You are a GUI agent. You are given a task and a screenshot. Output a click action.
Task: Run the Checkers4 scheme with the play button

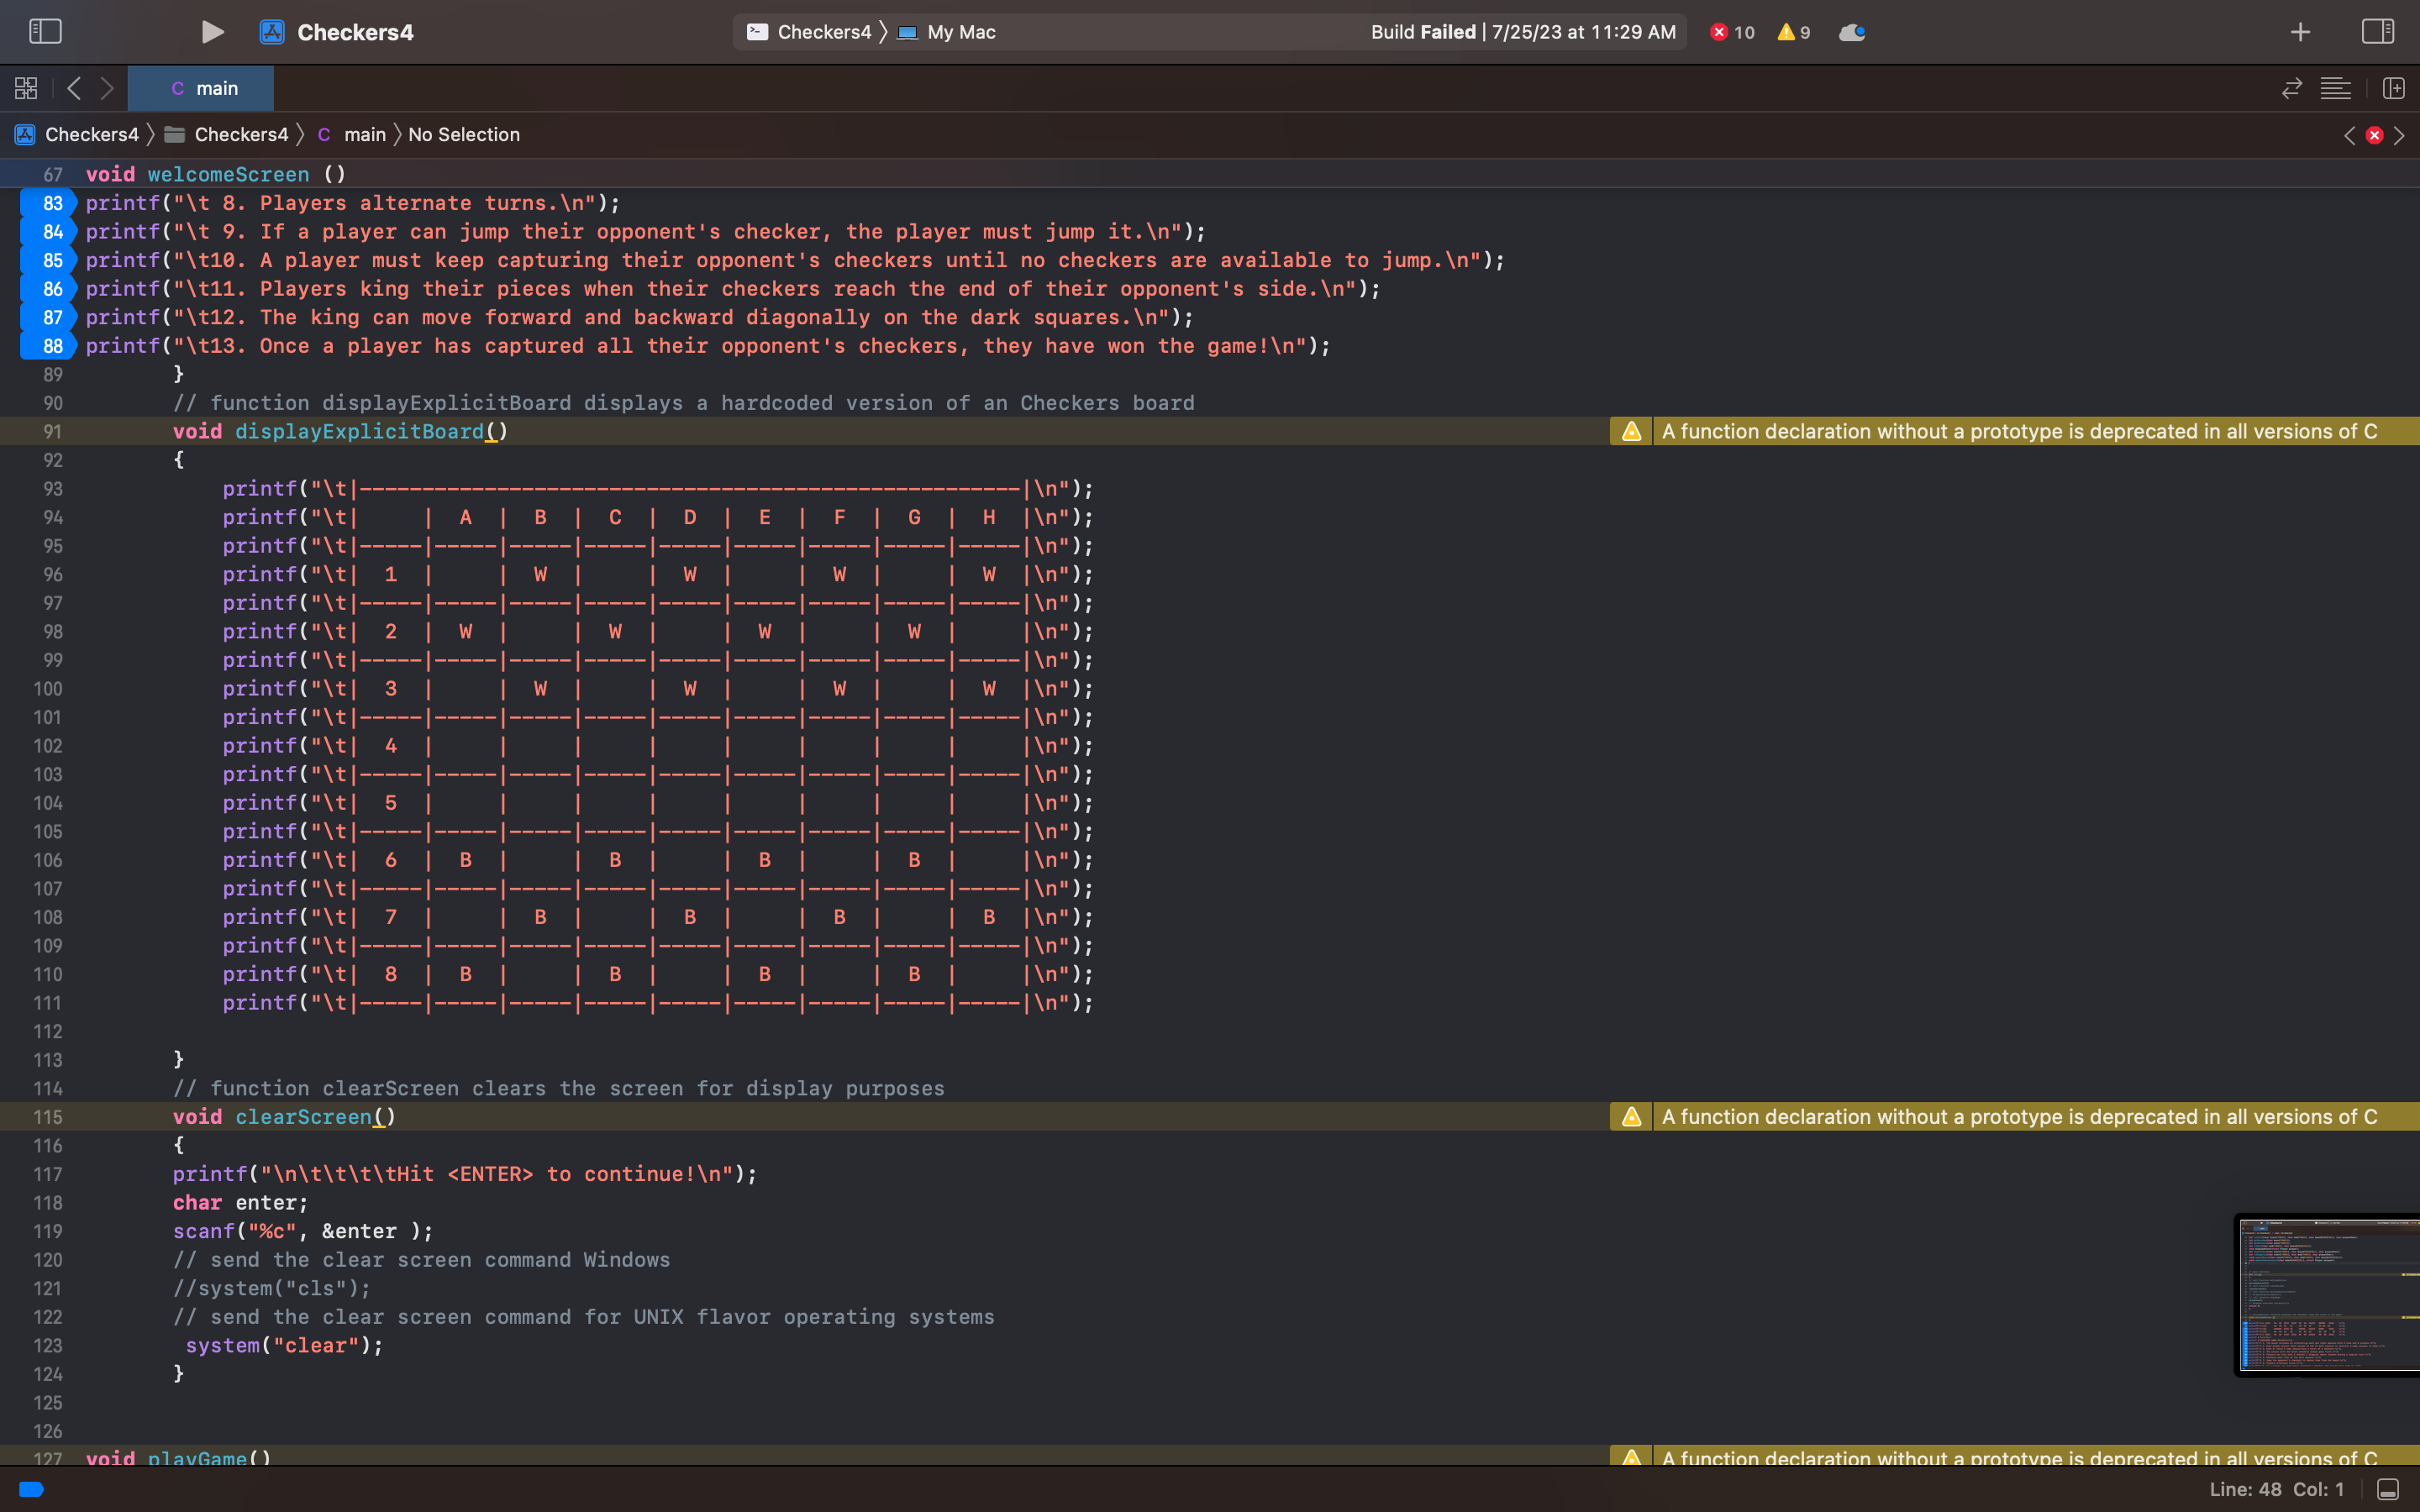tap(211, 31)
